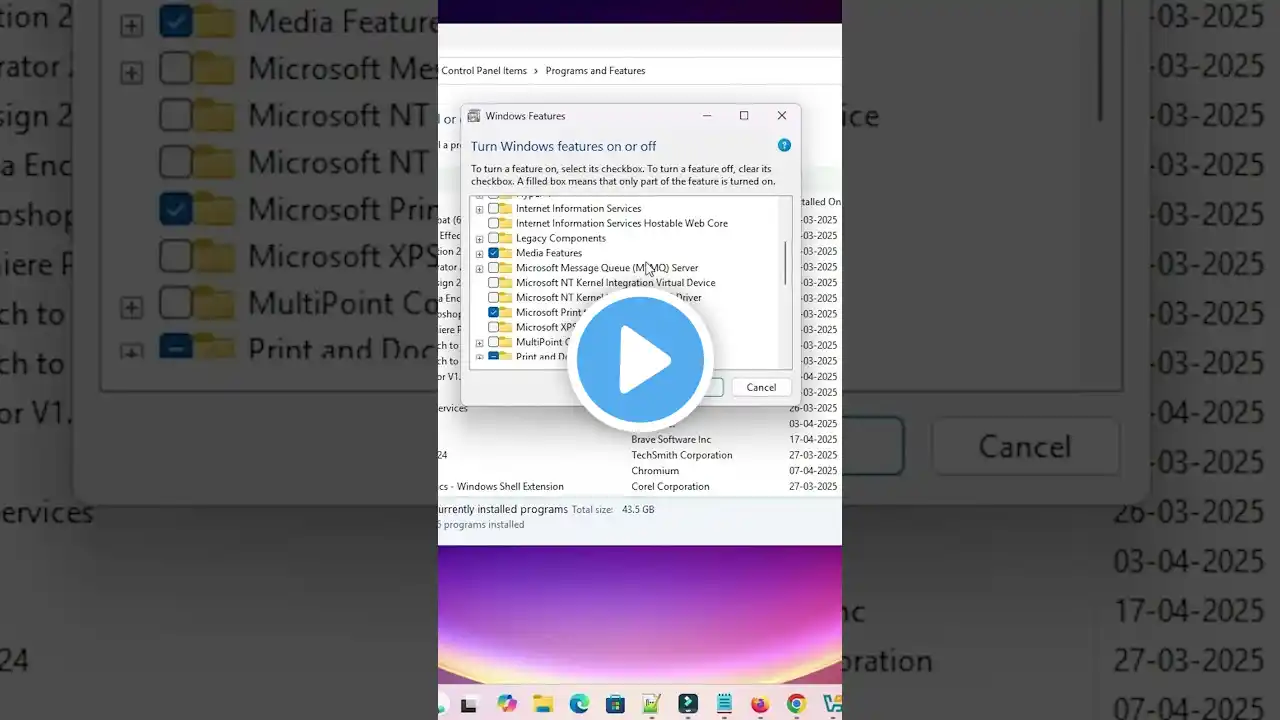
Task: Select the Media Features label
Action: (x=548, y=253)
